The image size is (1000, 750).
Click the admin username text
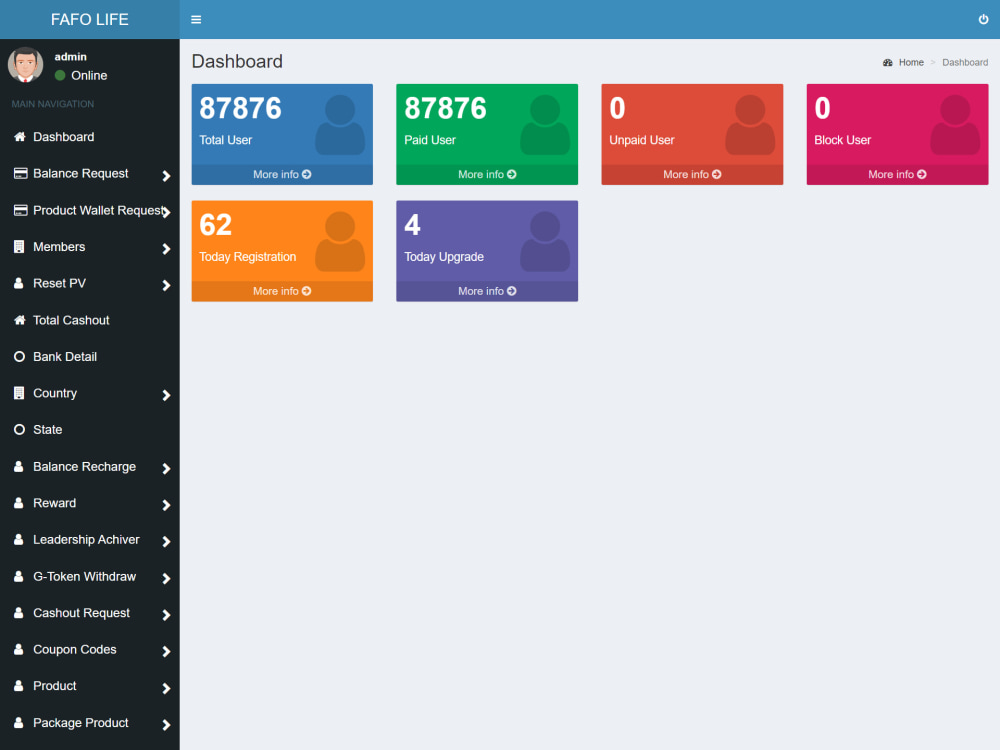[70, 57]
